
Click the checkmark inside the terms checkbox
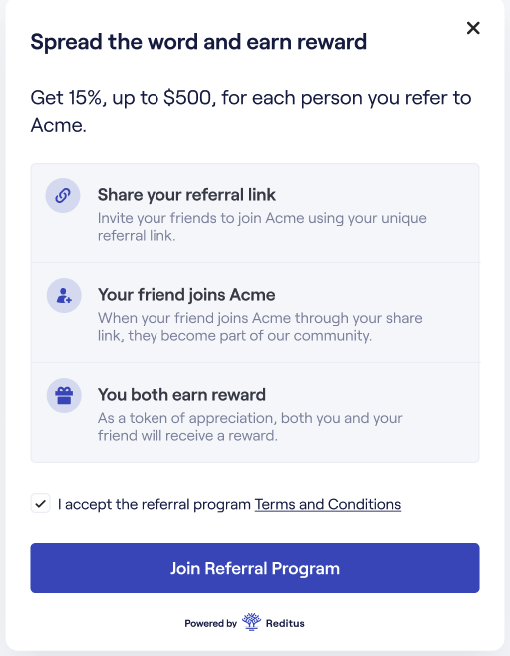[41, 503]
